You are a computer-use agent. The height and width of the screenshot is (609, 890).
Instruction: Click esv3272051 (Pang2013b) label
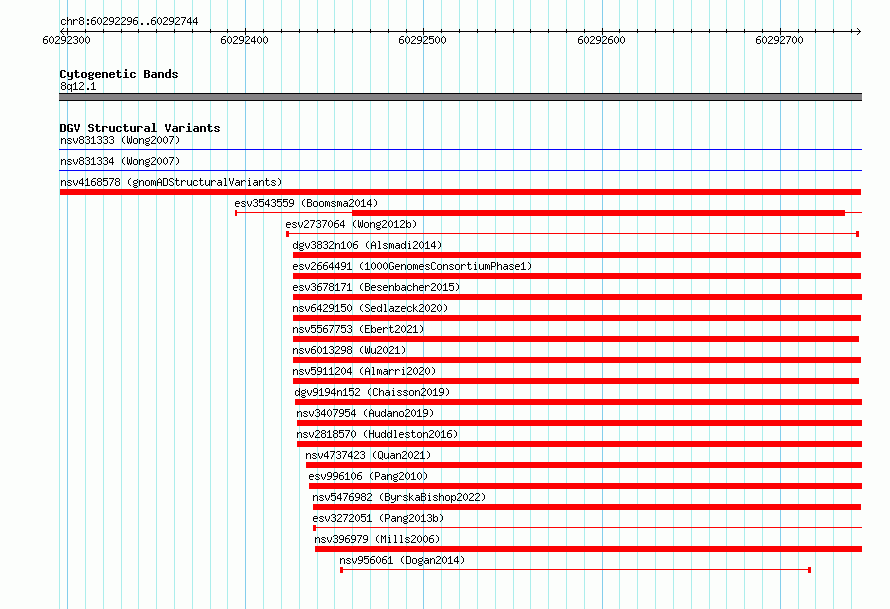point(378,518)
